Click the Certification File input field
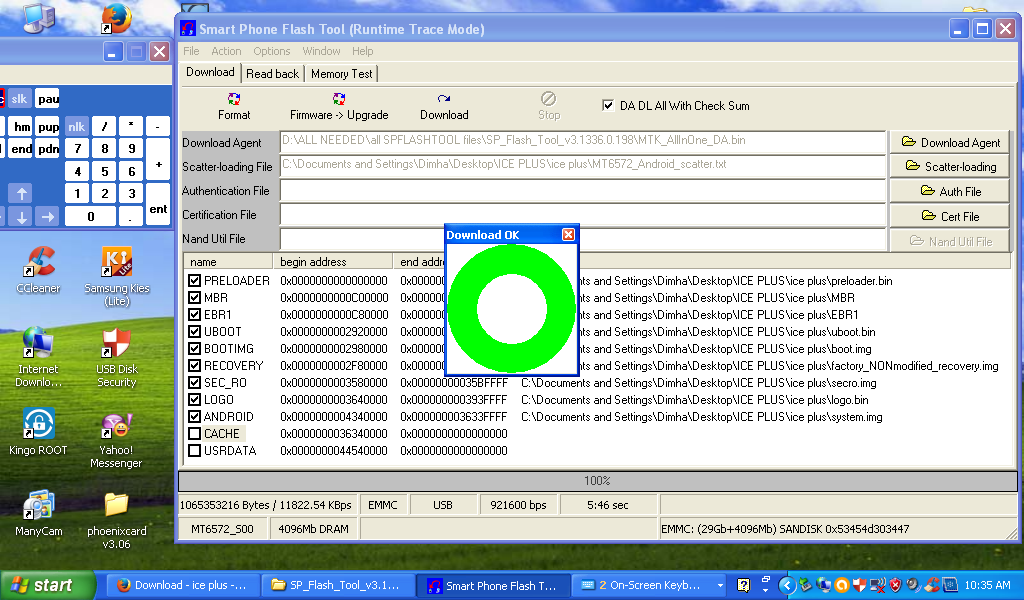Image resolution: width=1024 pixels, height=600 pixels. (583, 215)
